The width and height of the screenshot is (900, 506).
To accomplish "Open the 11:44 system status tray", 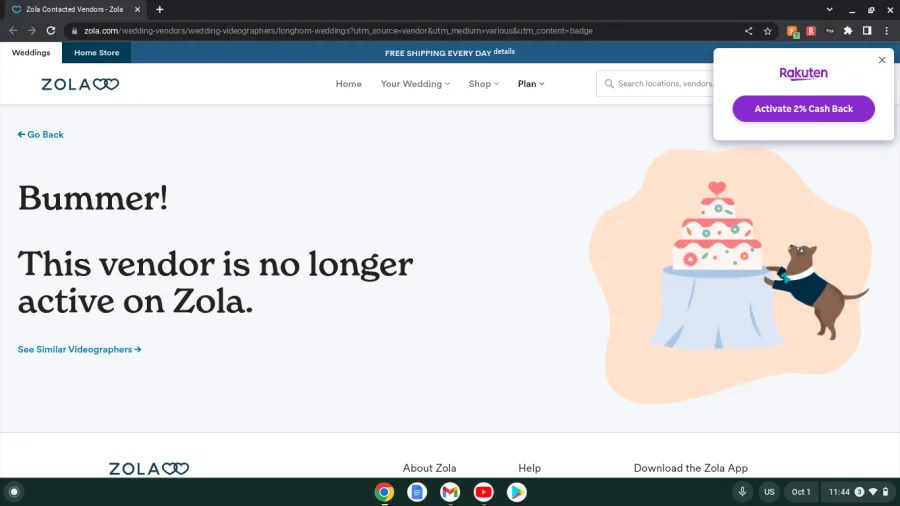I will coord(858,492).
